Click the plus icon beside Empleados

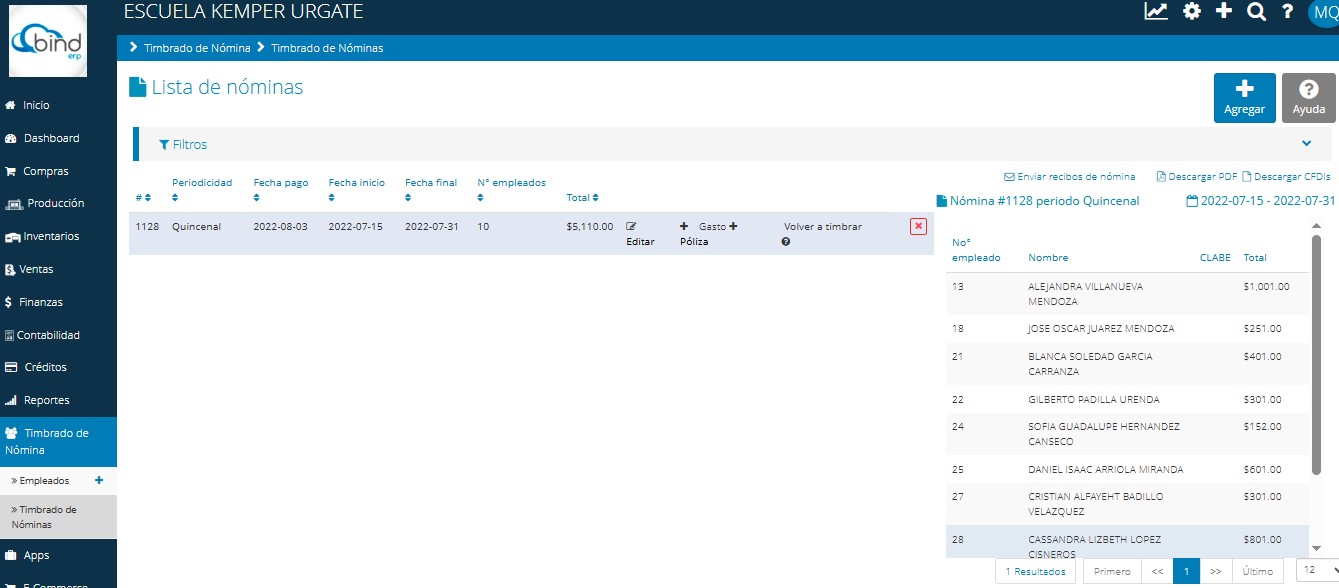pos(98,480)
